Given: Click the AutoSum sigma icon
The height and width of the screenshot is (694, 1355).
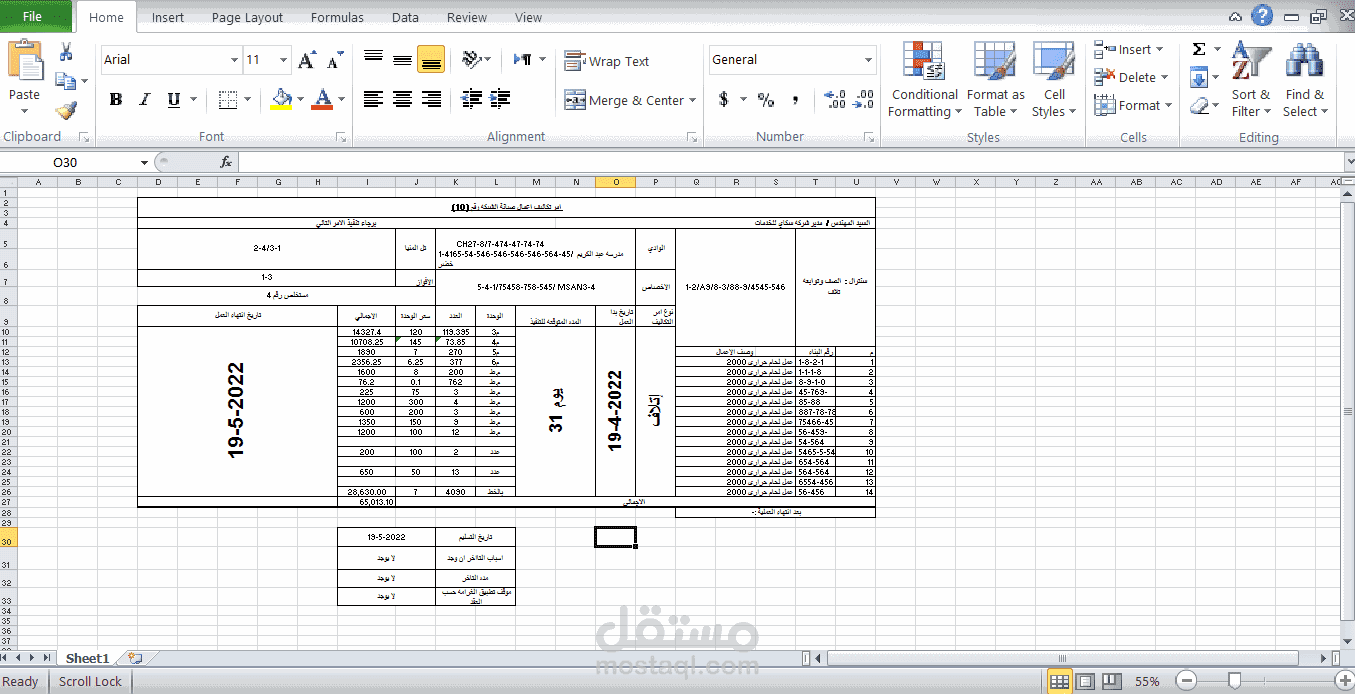Looking at the screenshot, I should tap(1199, 49).
